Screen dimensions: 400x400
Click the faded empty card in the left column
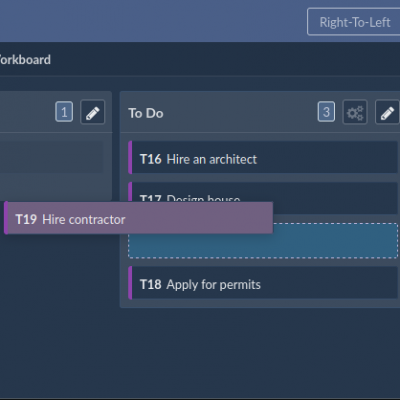pos(52,157)
